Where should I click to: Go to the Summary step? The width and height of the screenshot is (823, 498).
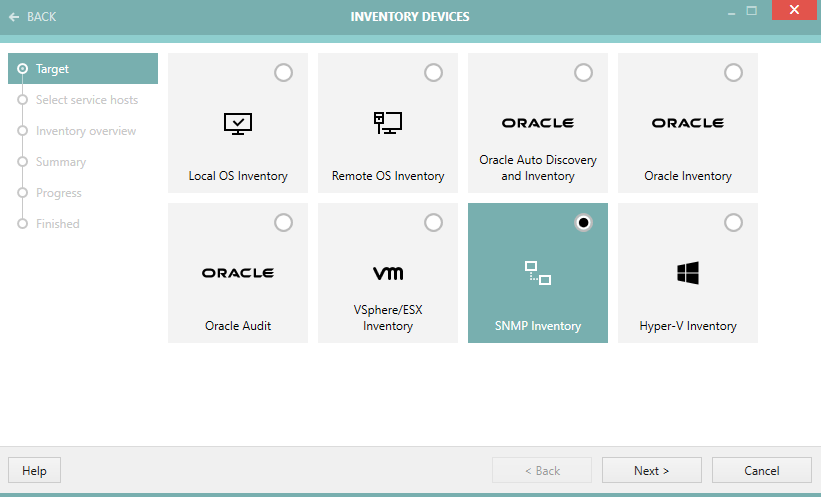click(61, 162)
